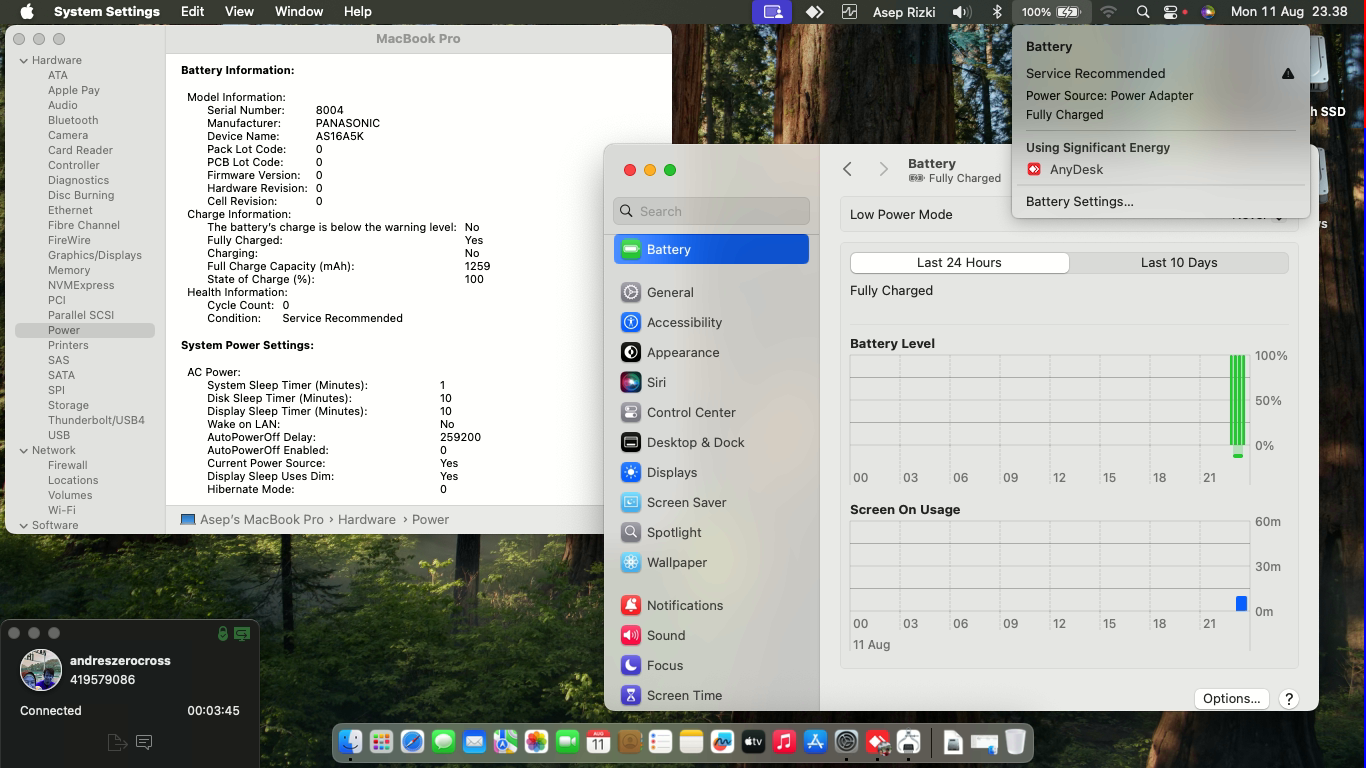This screenshot has width=1366, height=768.
Task: Collapse the Network tree section
Action: point(24,451)
